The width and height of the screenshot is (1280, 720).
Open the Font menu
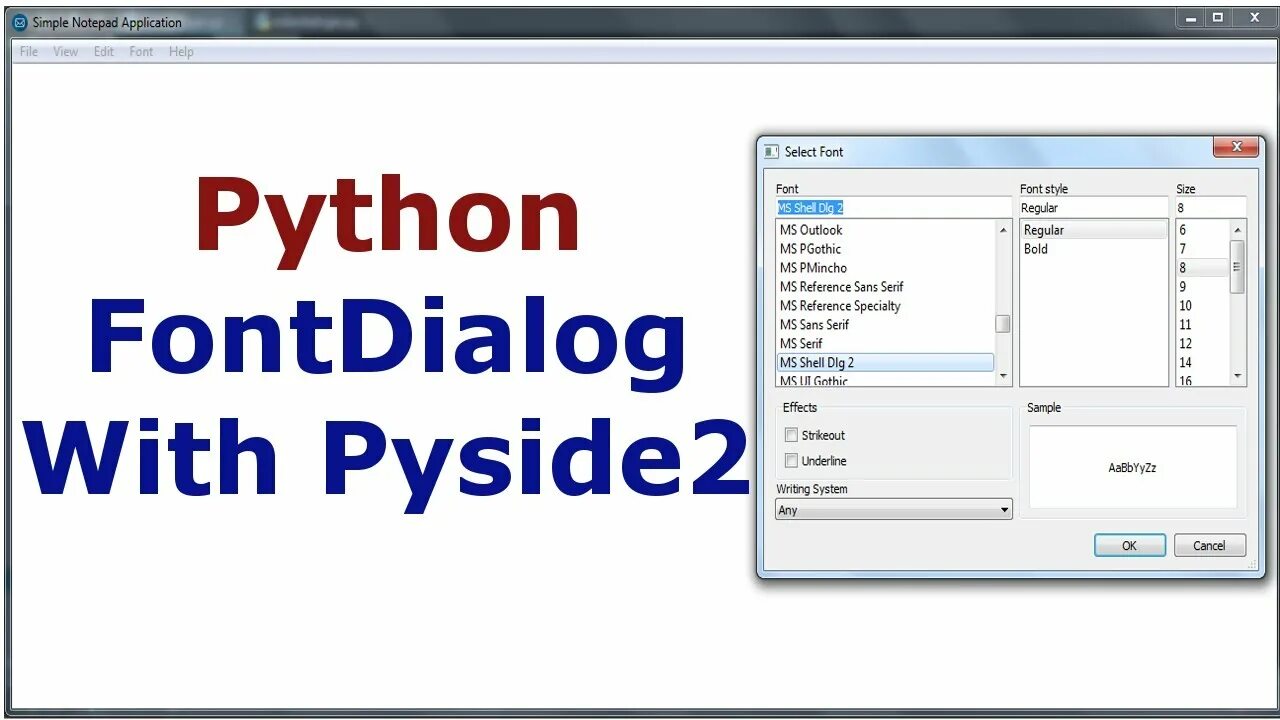coord(142,52)
